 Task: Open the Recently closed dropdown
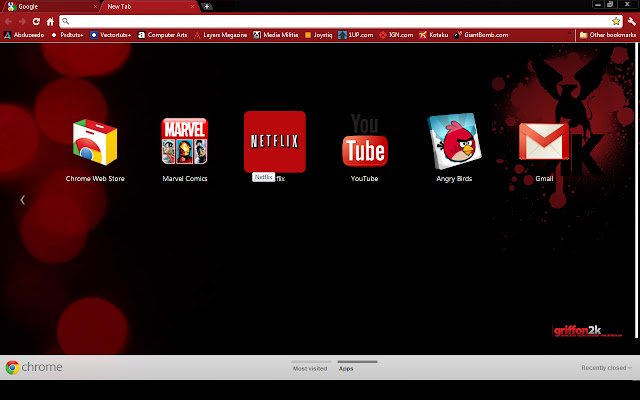click(607, 368)
